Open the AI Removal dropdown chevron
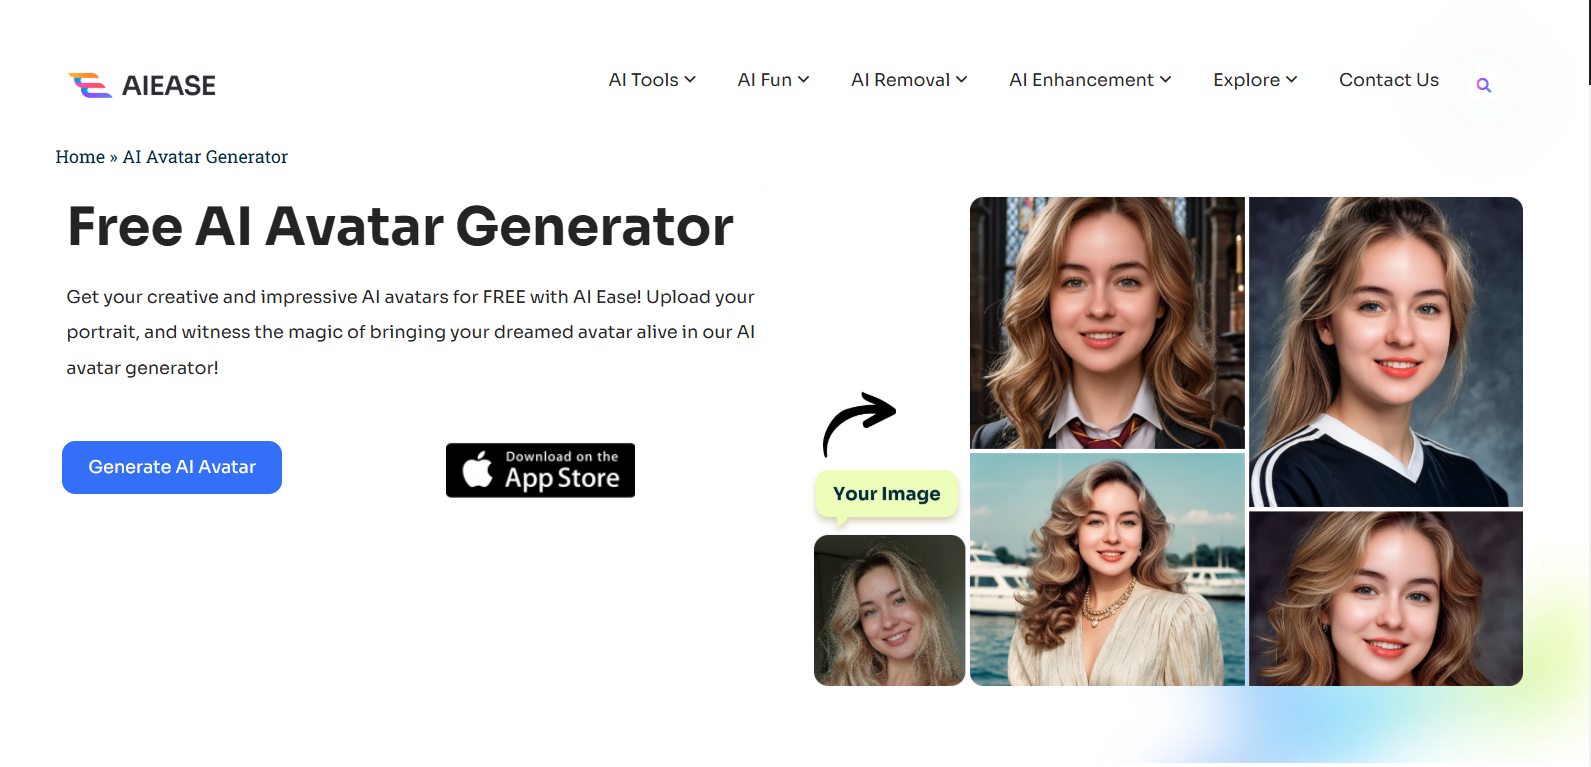Screen dimensions: 1591x767 pos(962,80)
